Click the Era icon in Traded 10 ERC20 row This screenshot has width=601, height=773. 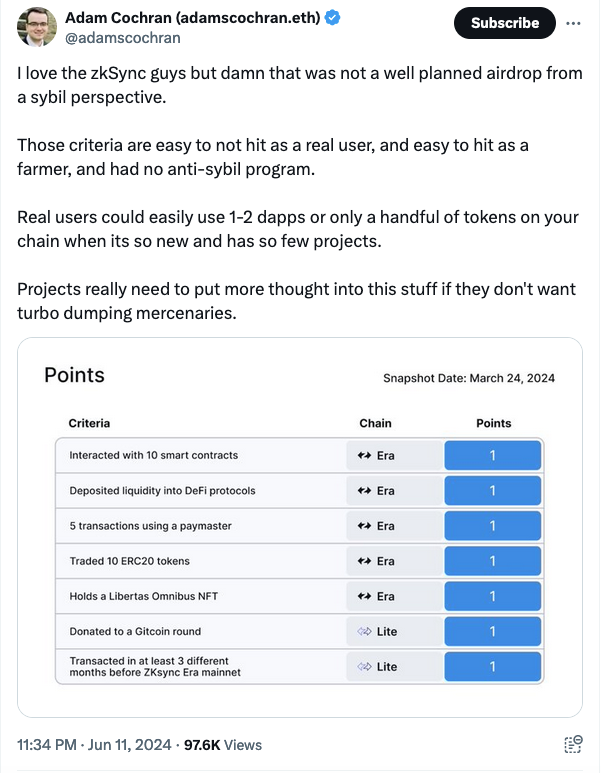click(365, 561)
